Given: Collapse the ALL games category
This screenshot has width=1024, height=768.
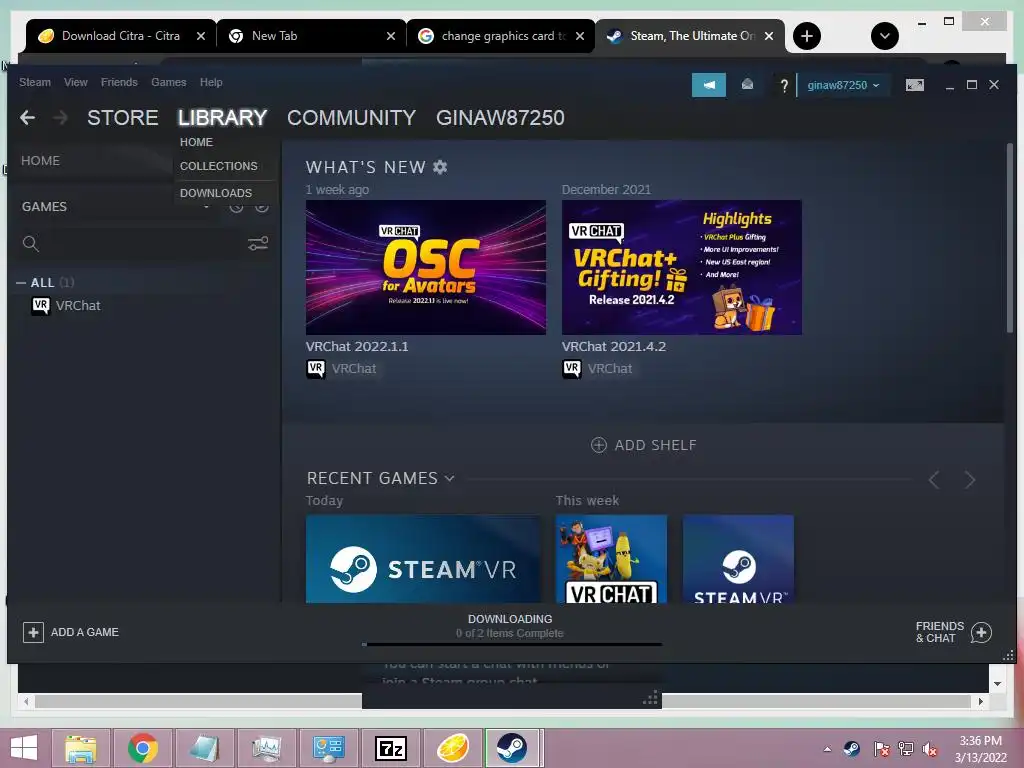Looking at the screenshot, I should [21, 283].
